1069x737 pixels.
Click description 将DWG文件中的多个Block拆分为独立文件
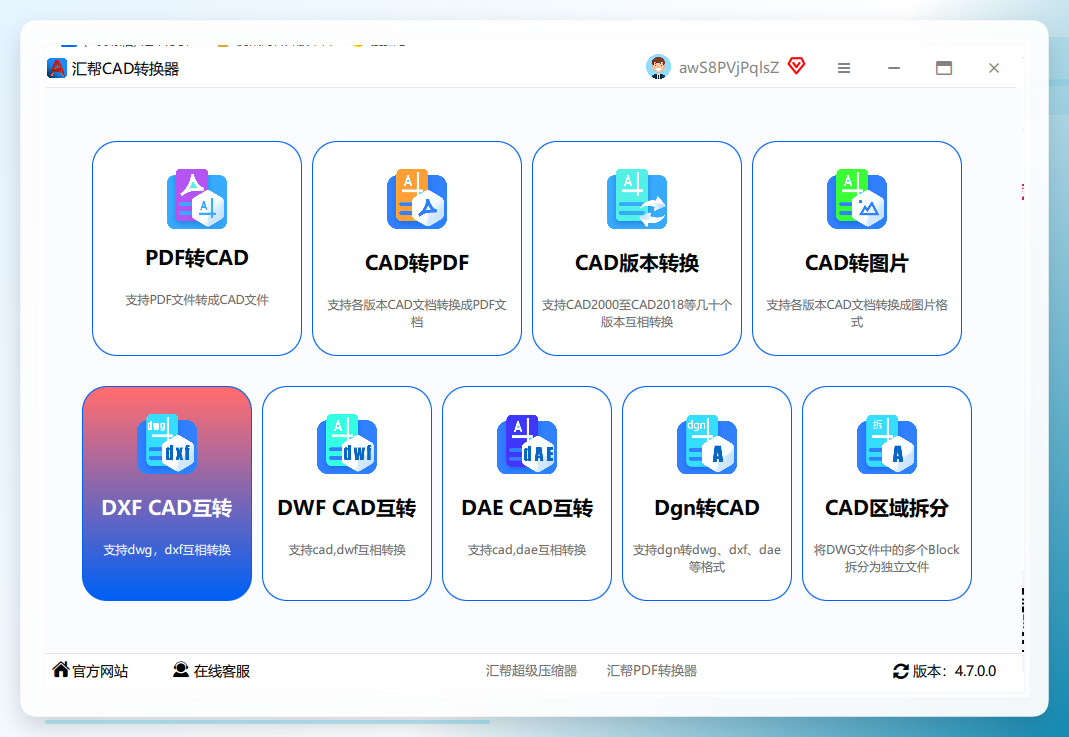pyautogui.click(x=887, y=558)
